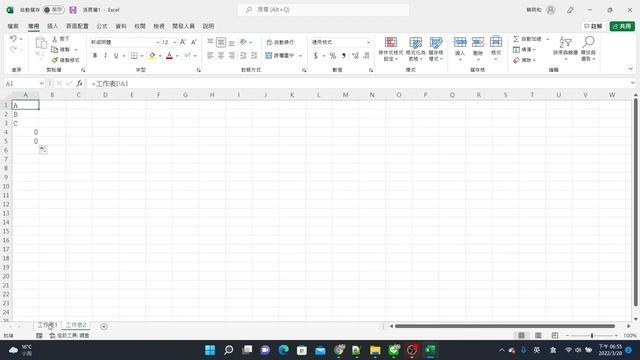
Task: Apply the red font color A
Action: 169,56
